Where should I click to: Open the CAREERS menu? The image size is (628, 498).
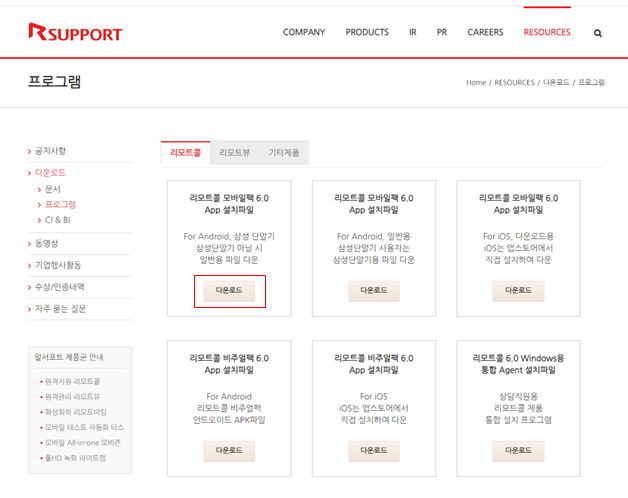[485, 32]
